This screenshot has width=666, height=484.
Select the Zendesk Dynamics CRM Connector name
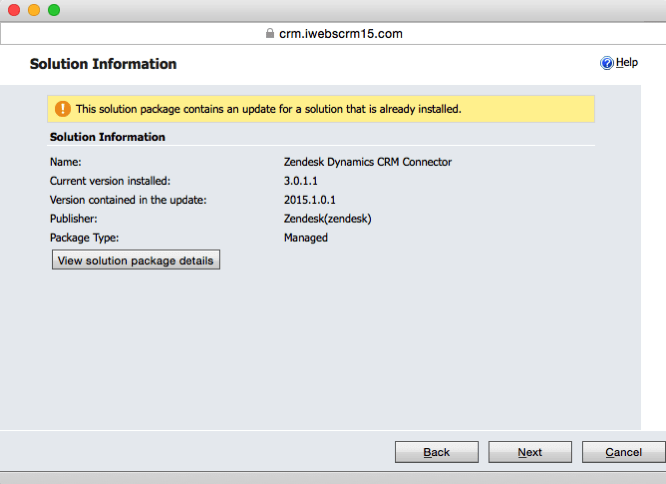367,162
